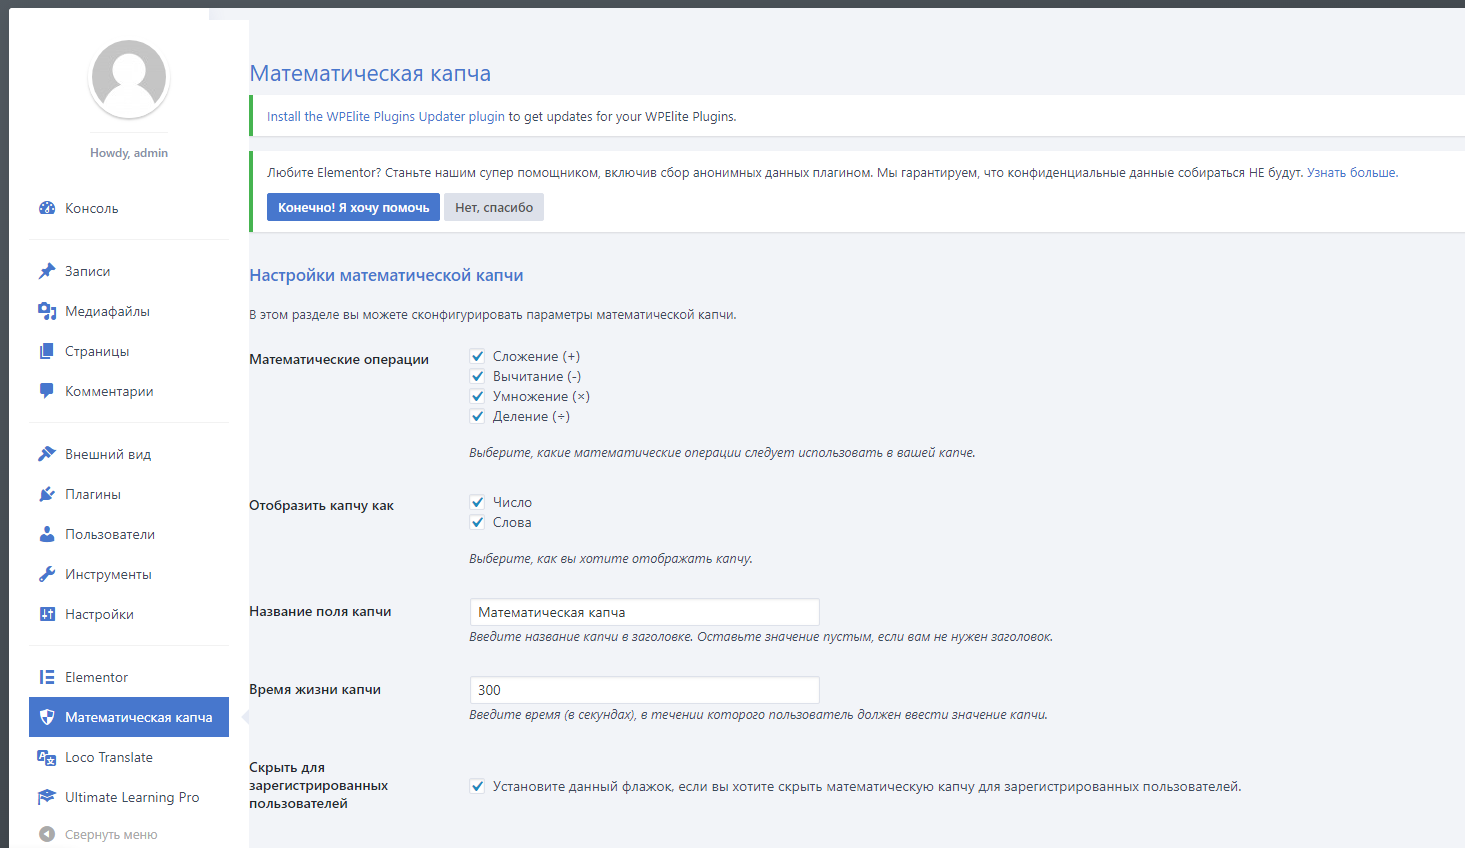
Task: Click the Плагины plug icon
Action: coord(47,494)
